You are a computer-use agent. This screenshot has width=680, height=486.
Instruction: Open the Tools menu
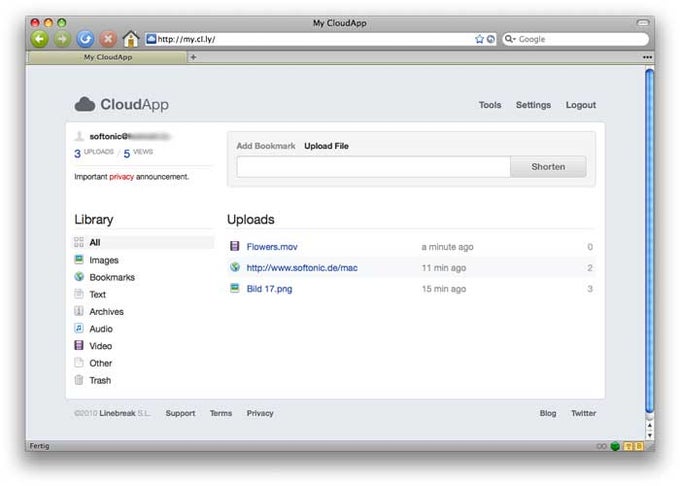point(490,105)
